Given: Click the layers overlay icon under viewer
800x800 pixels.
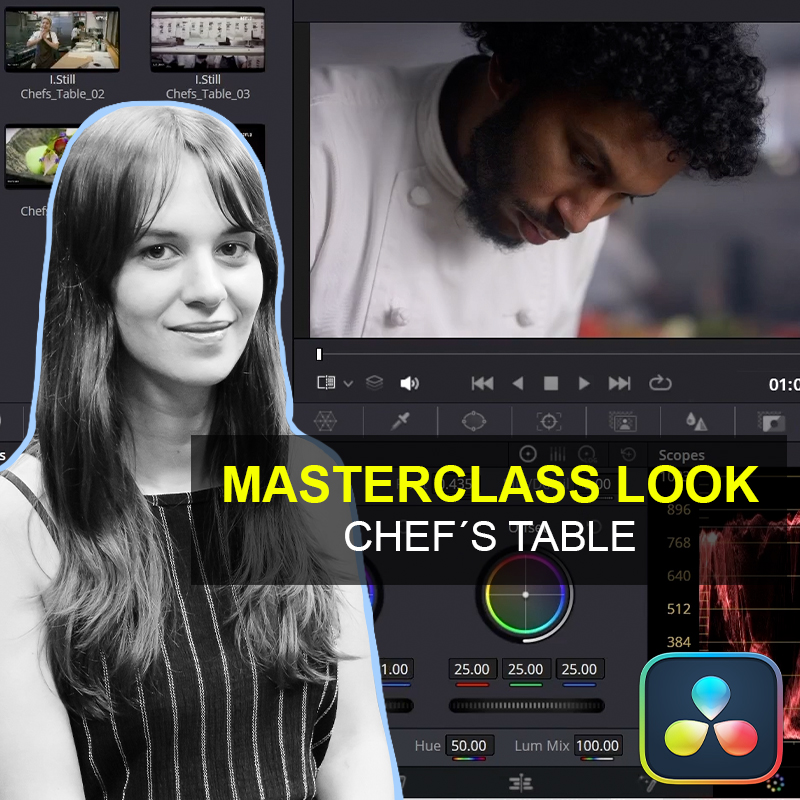Looking at the screenshot, I should point(374,383).
